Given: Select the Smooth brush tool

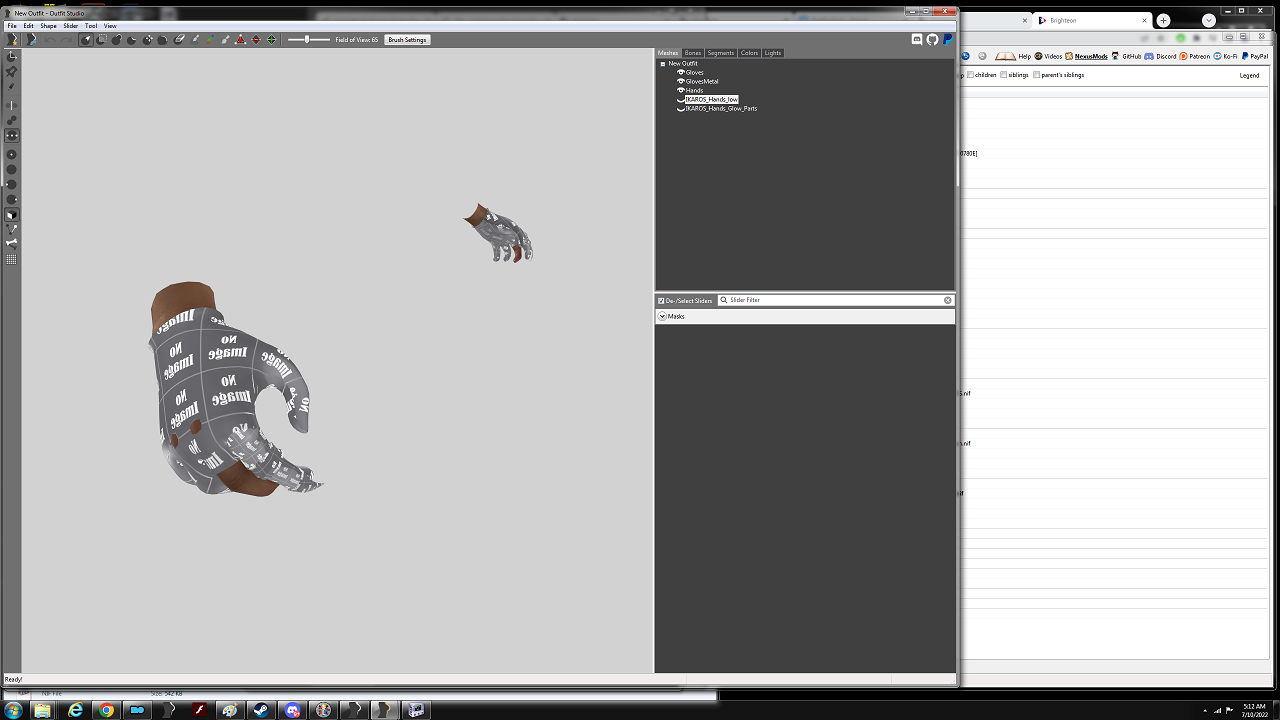Looking at the screenshot, I should click(x=163, y=40).
